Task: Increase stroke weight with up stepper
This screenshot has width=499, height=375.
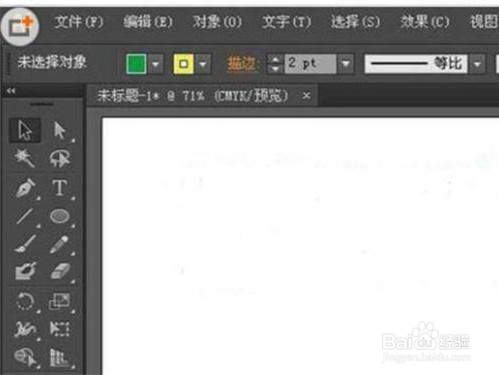Action: click(x=275, y=59)
